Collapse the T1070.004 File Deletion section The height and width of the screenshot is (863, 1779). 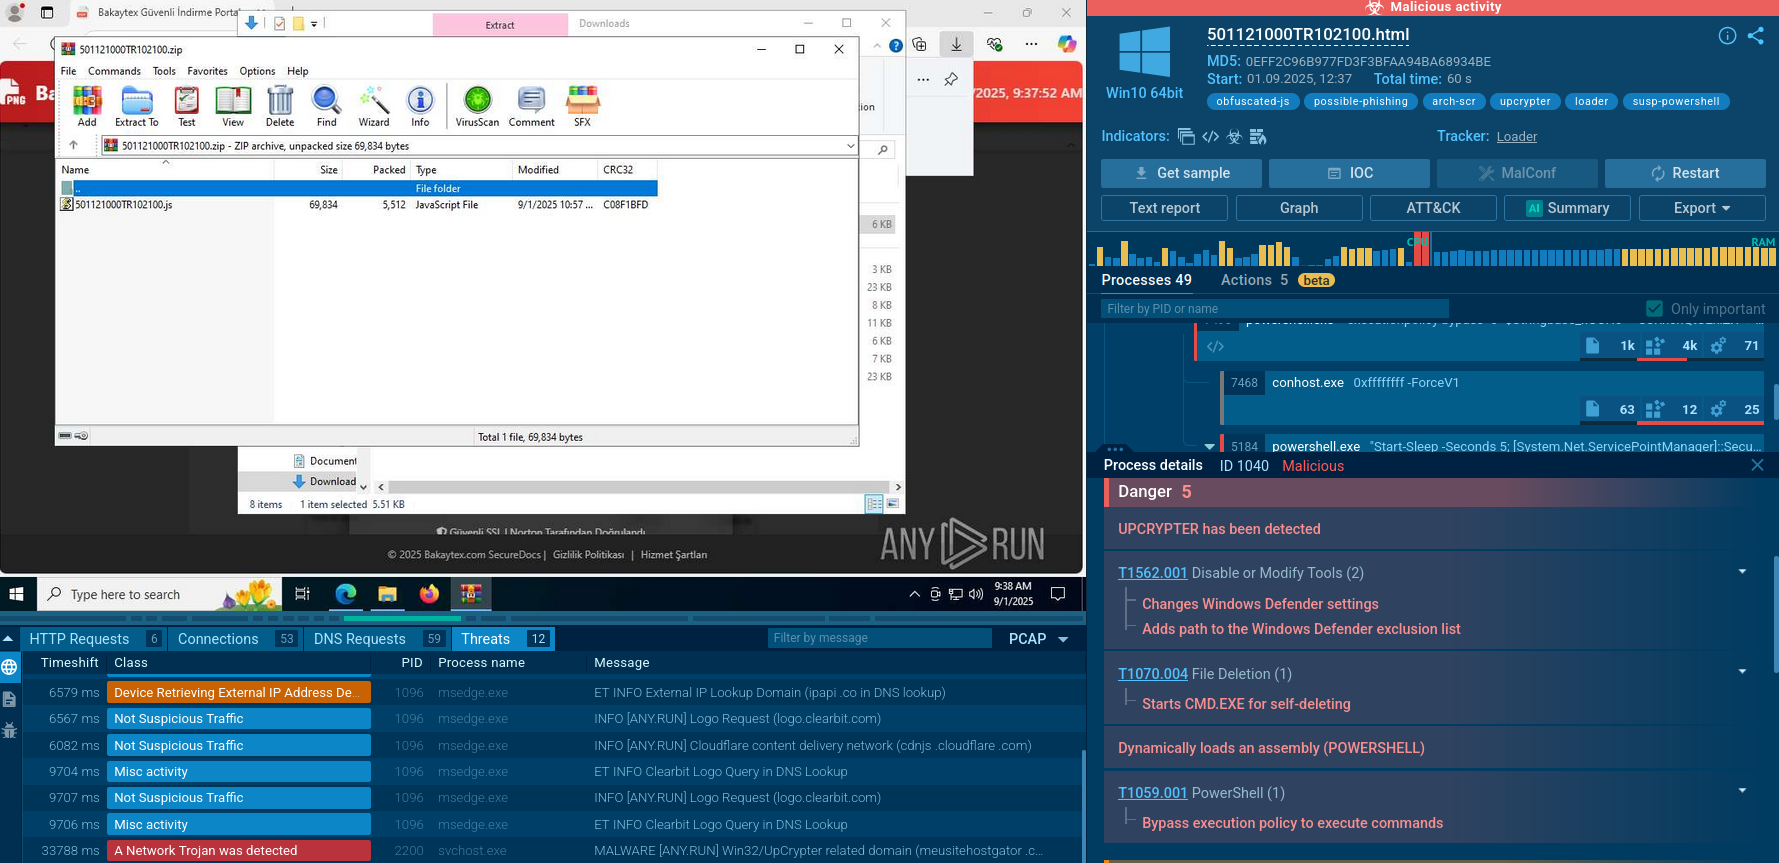click(1742, 672)
